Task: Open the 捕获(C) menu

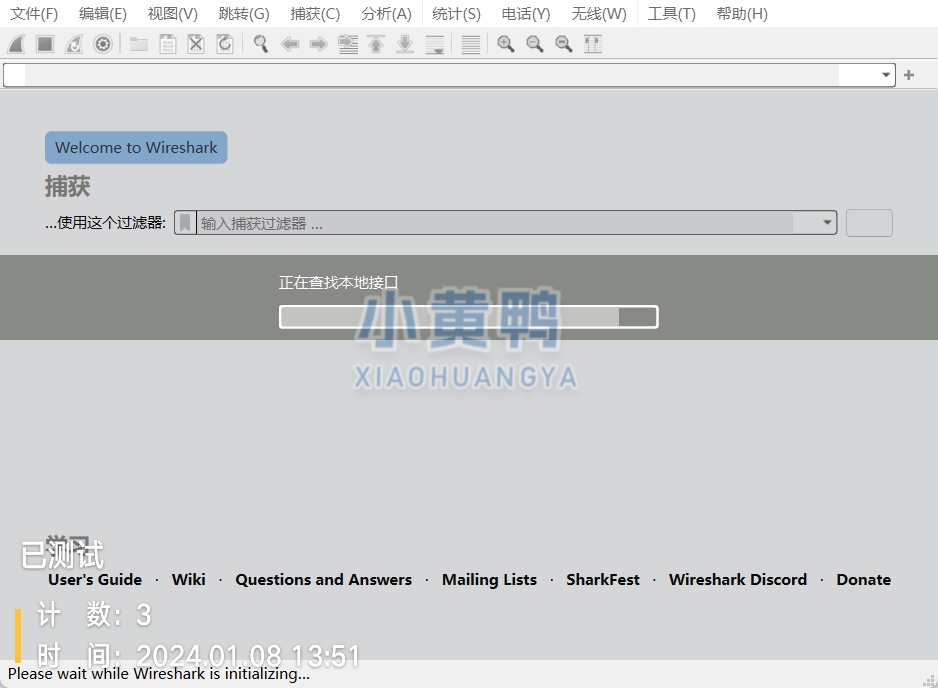Action: 315,14
